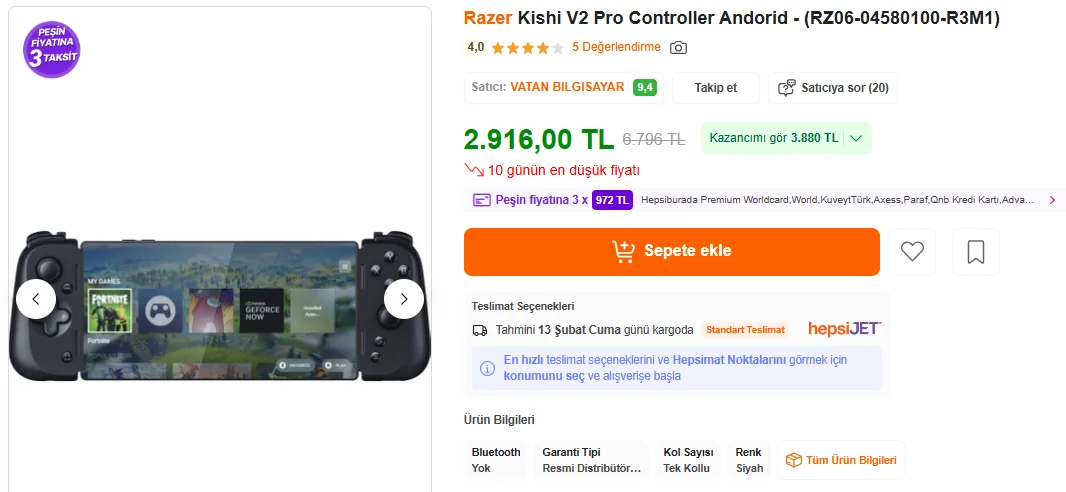Show previous product image arrow
Viewport: 1066px width, 492px height.
click(x=36, y=299)
